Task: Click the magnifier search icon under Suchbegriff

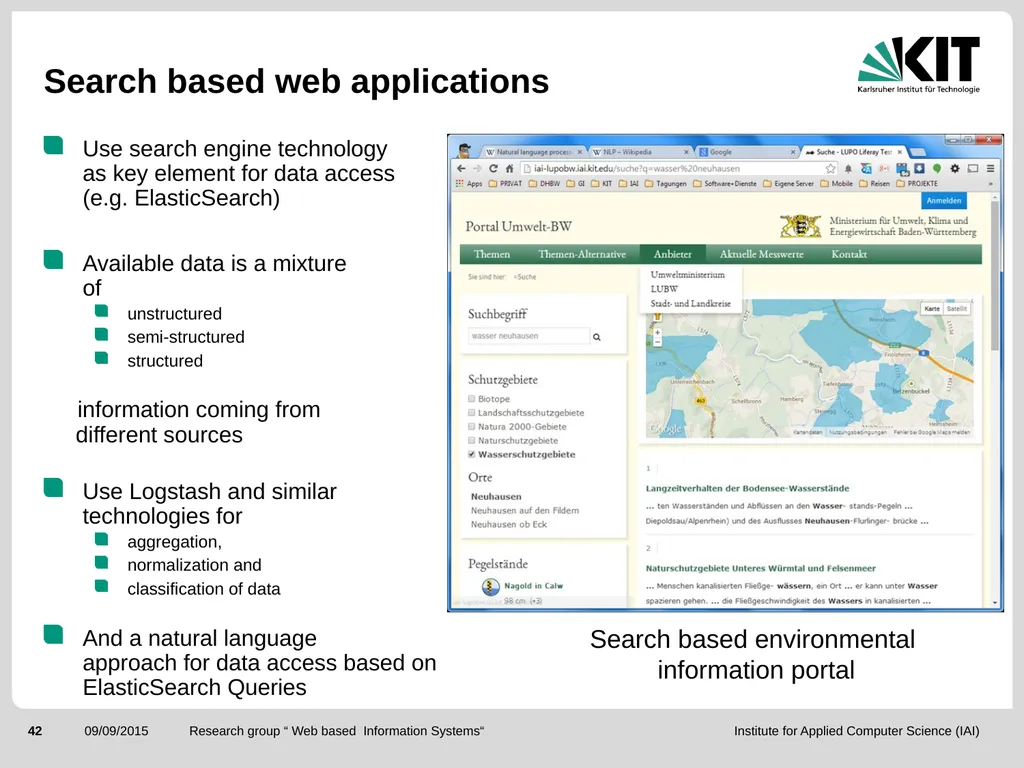Action: coord(596,337)
